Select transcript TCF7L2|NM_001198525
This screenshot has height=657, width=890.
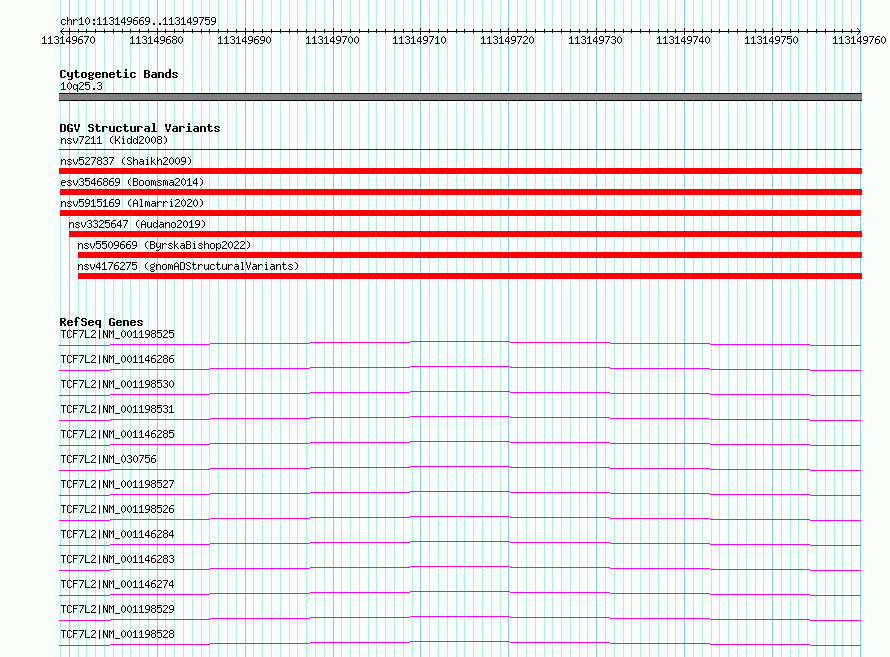pyautogui.click(x=117, y=334)
